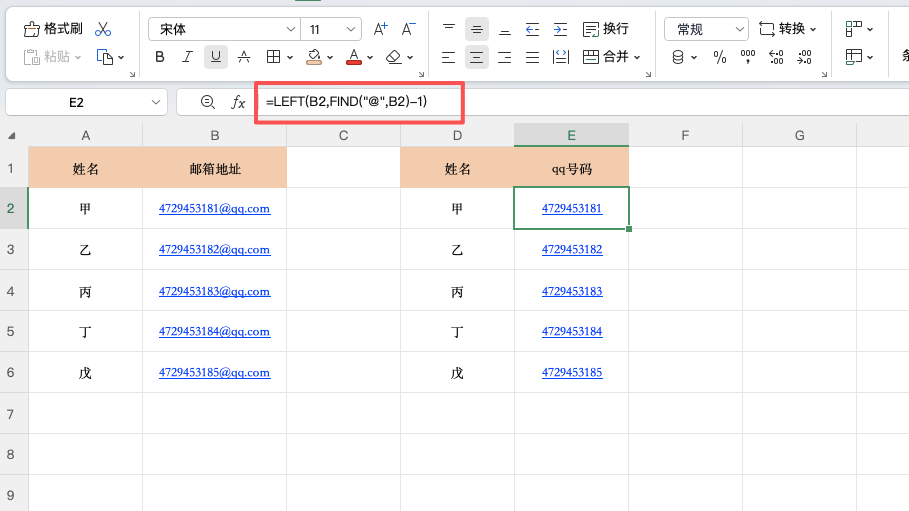This screenshot has height=511, width=909.
Task: Apply the fill color bucket
Action: [314, 57]
